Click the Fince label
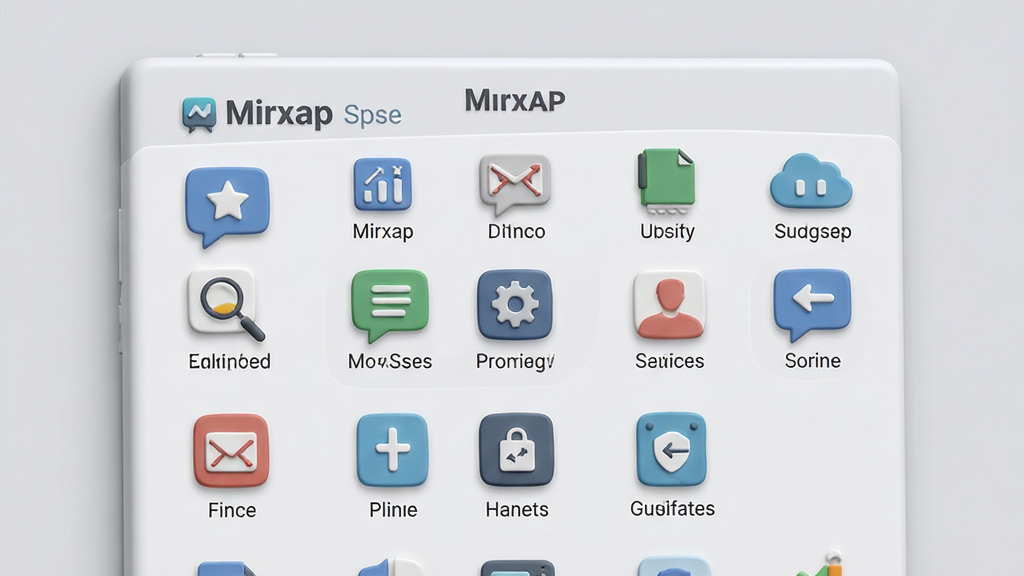The height and width of the screenshot is (576, 1024). (232, 510)
